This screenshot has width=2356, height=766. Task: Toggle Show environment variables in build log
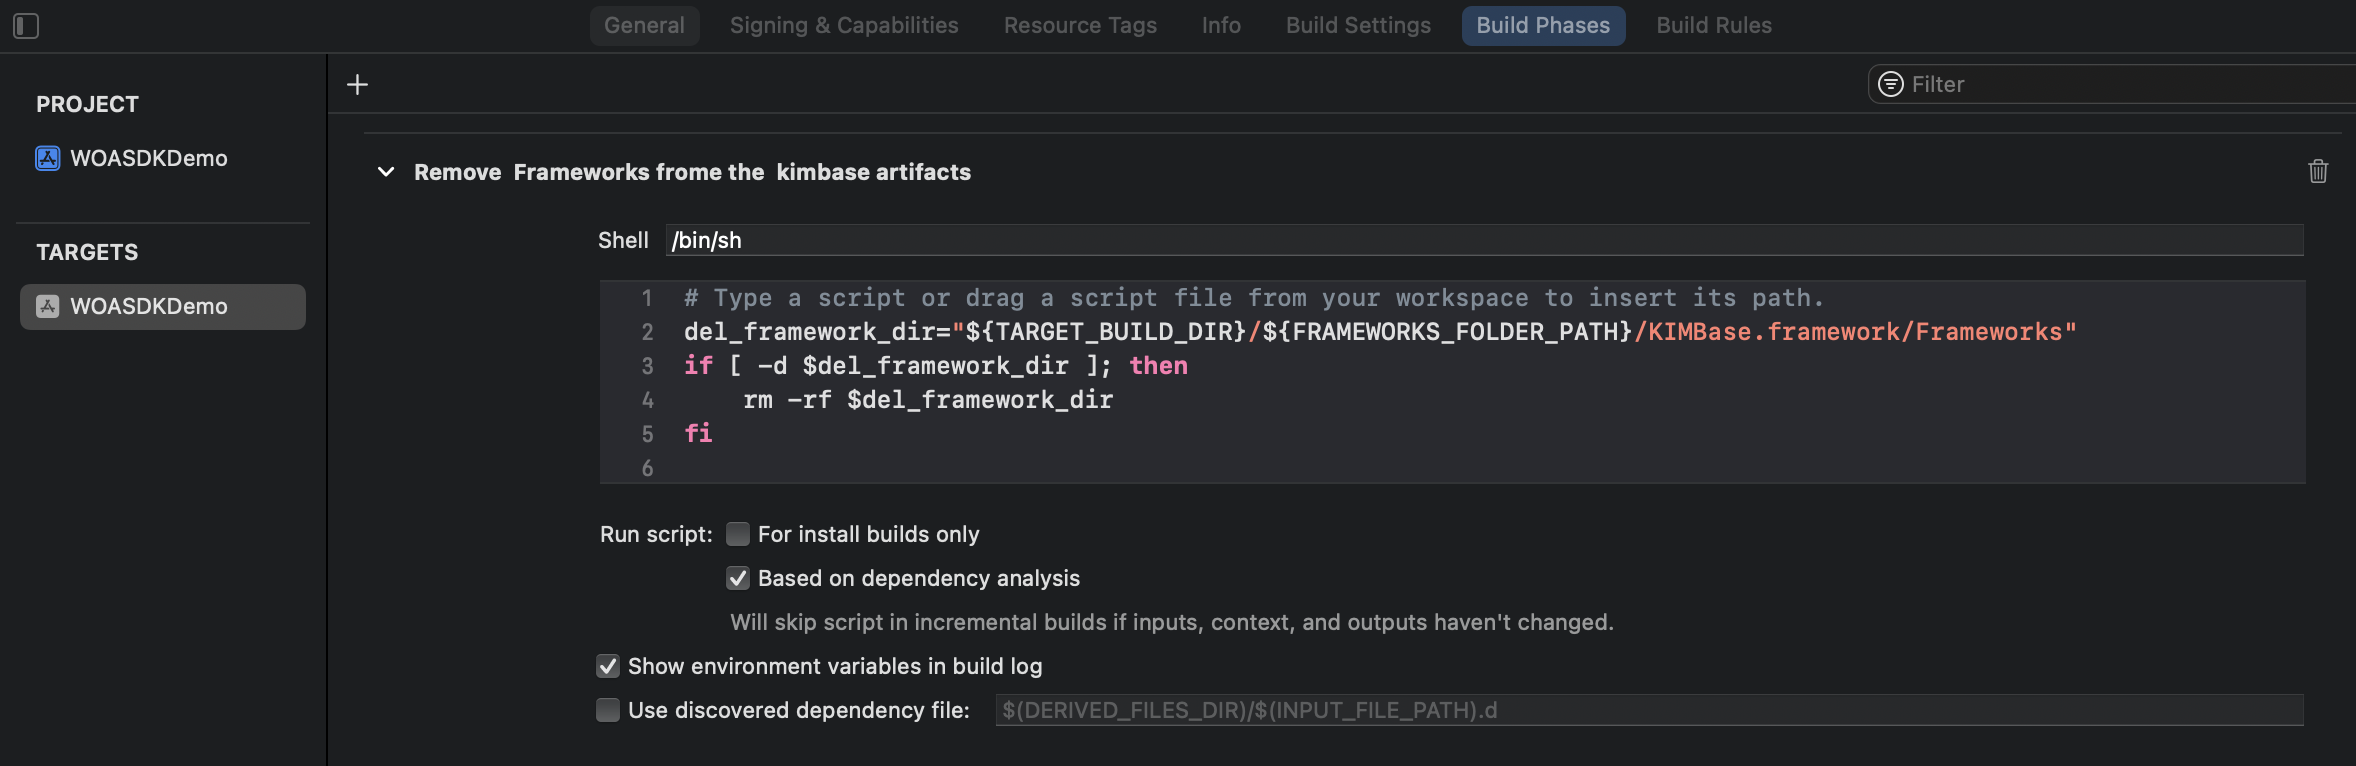[x=608, y=667]
